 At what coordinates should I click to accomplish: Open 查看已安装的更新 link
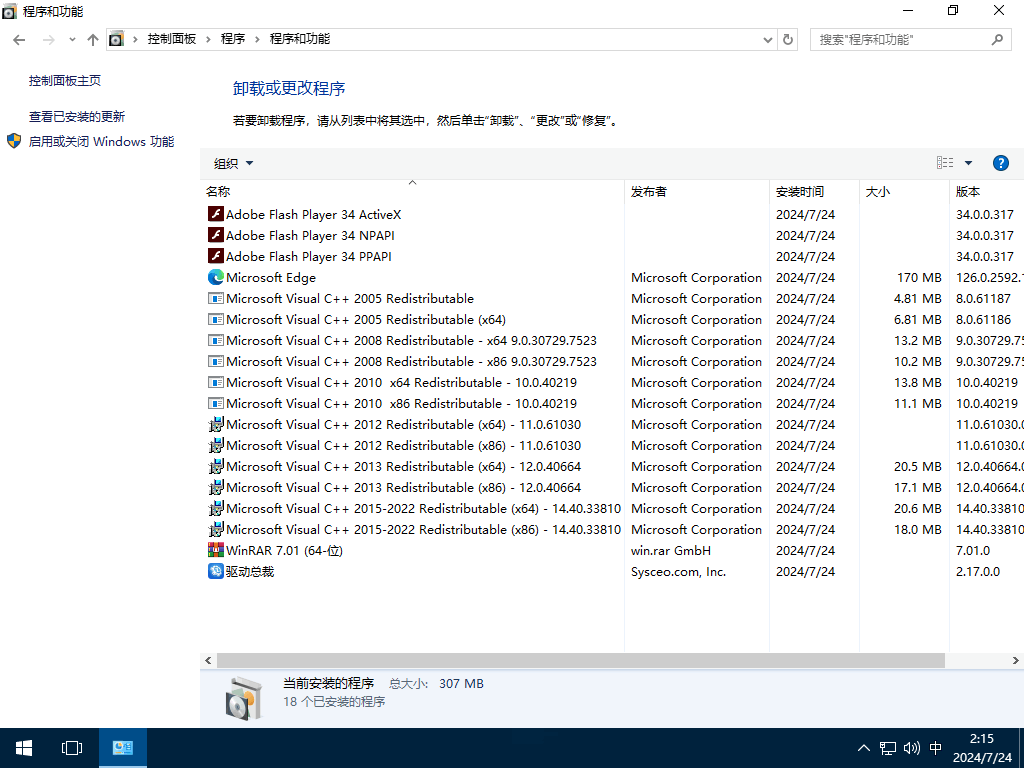(77, 116)
